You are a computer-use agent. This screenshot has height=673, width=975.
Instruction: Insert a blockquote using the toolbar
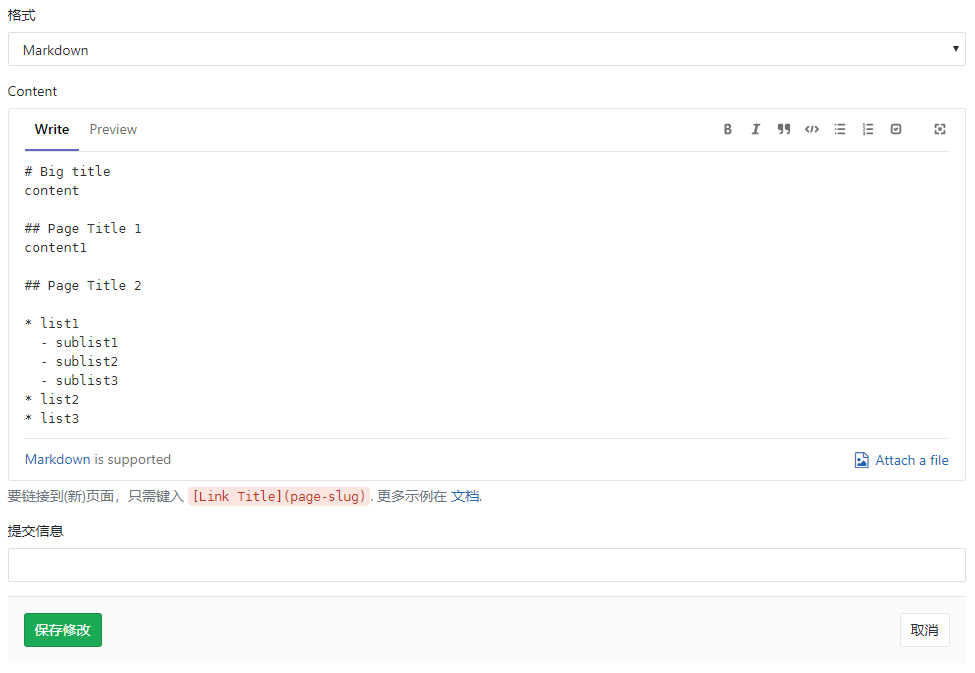[x=784, y=129]
